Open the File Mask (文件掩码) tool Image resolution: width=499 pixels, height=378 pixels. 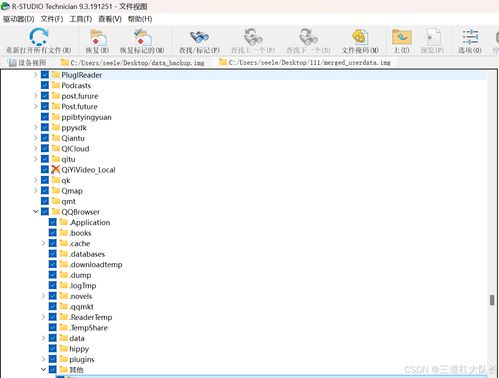[x=360, y=37]
